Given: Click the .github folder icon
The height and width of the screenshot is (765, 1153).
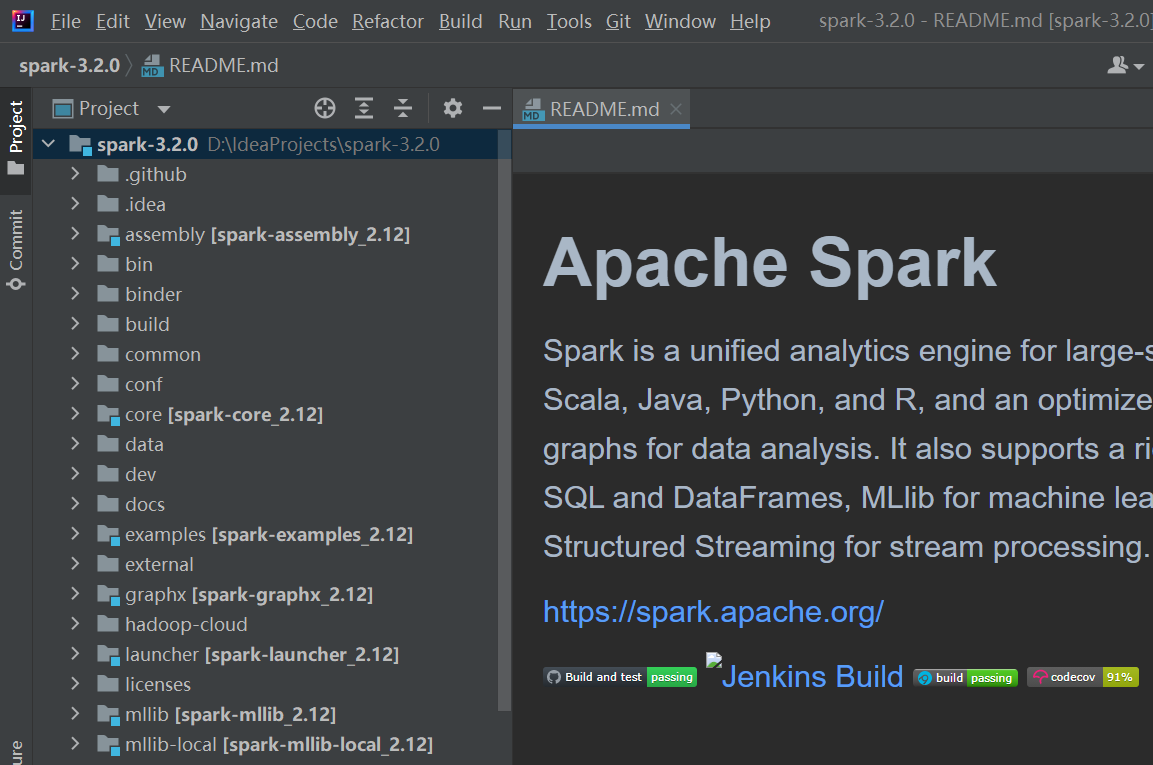Looking at the screenshot, I should coord(108,174).
